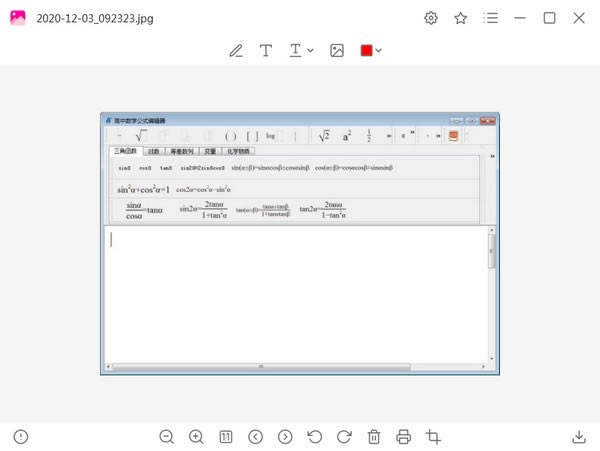The image size is (600, 451).
Task: View image at 1:1 actual size
Action: tap(226, 436)
